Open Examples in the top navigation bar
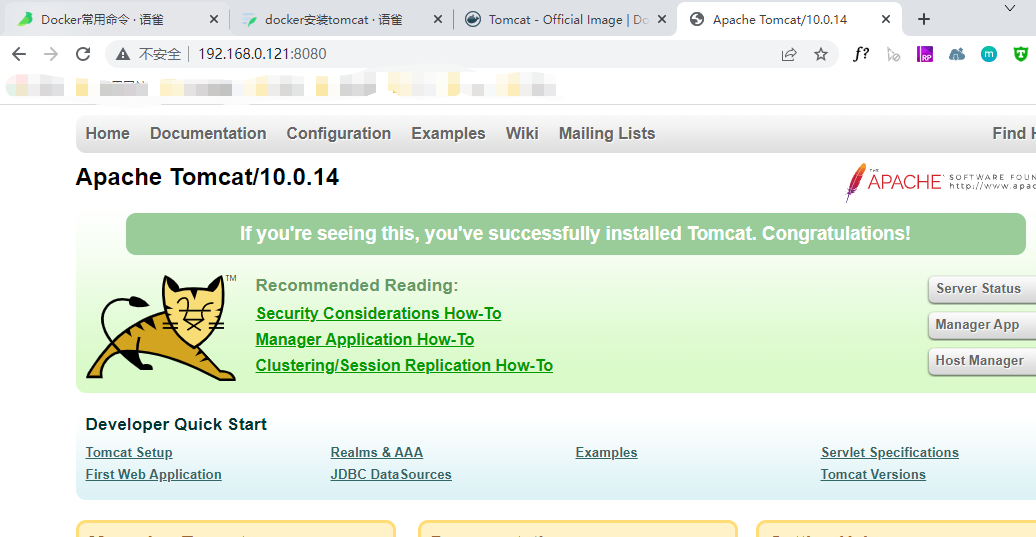Viewport: 1036px width, 537px height. [x=449, y=133]
